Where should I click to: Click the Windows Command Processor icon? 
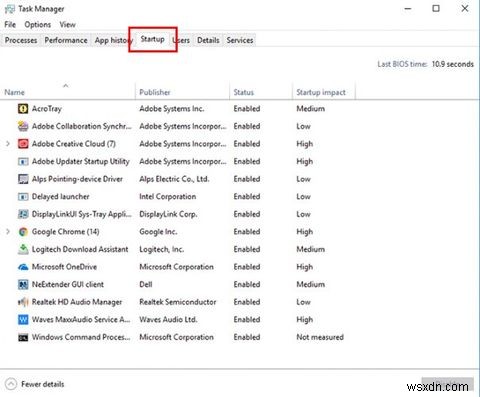(x=23, y=337)
